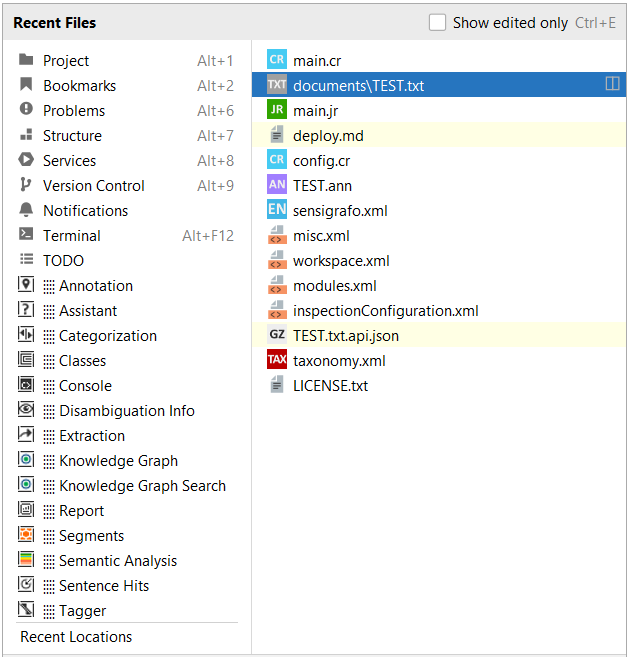The image size is (630, 657).
Task: Click the Annotation tool window icon
Action: pyautogui.click(x=26, y=286)
